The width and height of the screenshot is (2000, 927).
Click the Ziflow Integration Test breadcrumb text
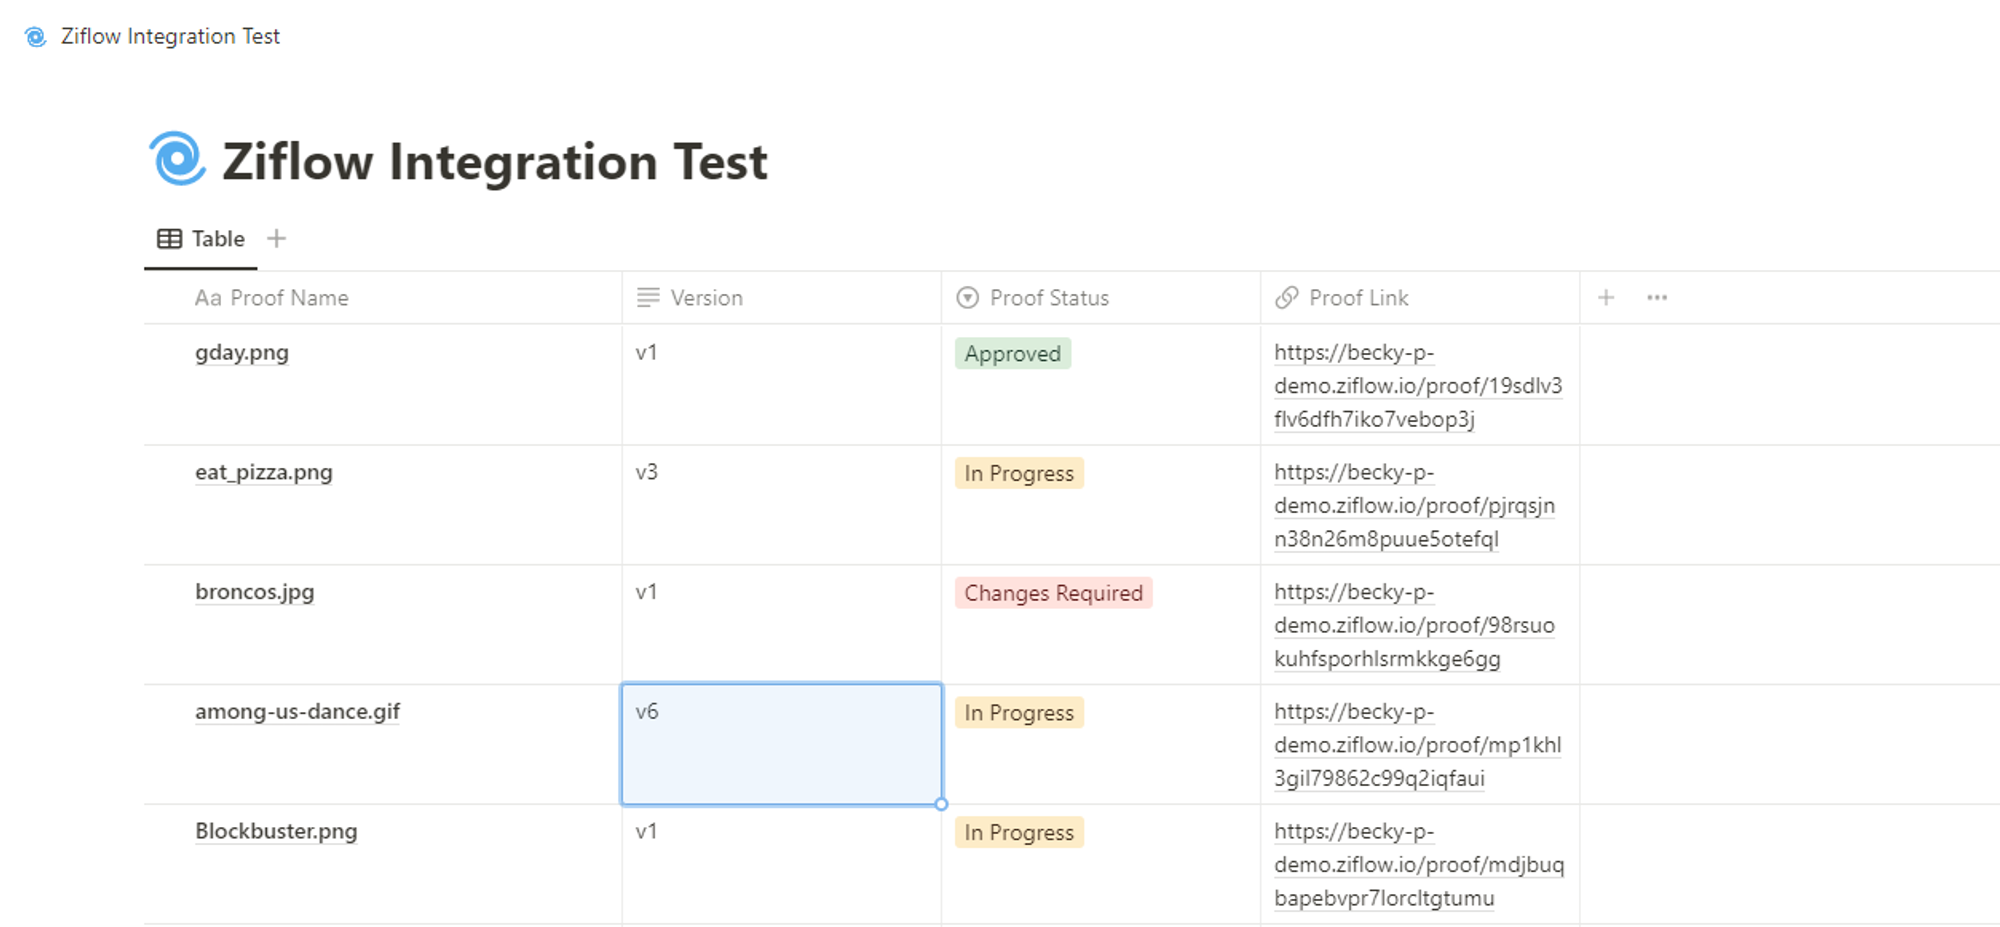point(170,37)
